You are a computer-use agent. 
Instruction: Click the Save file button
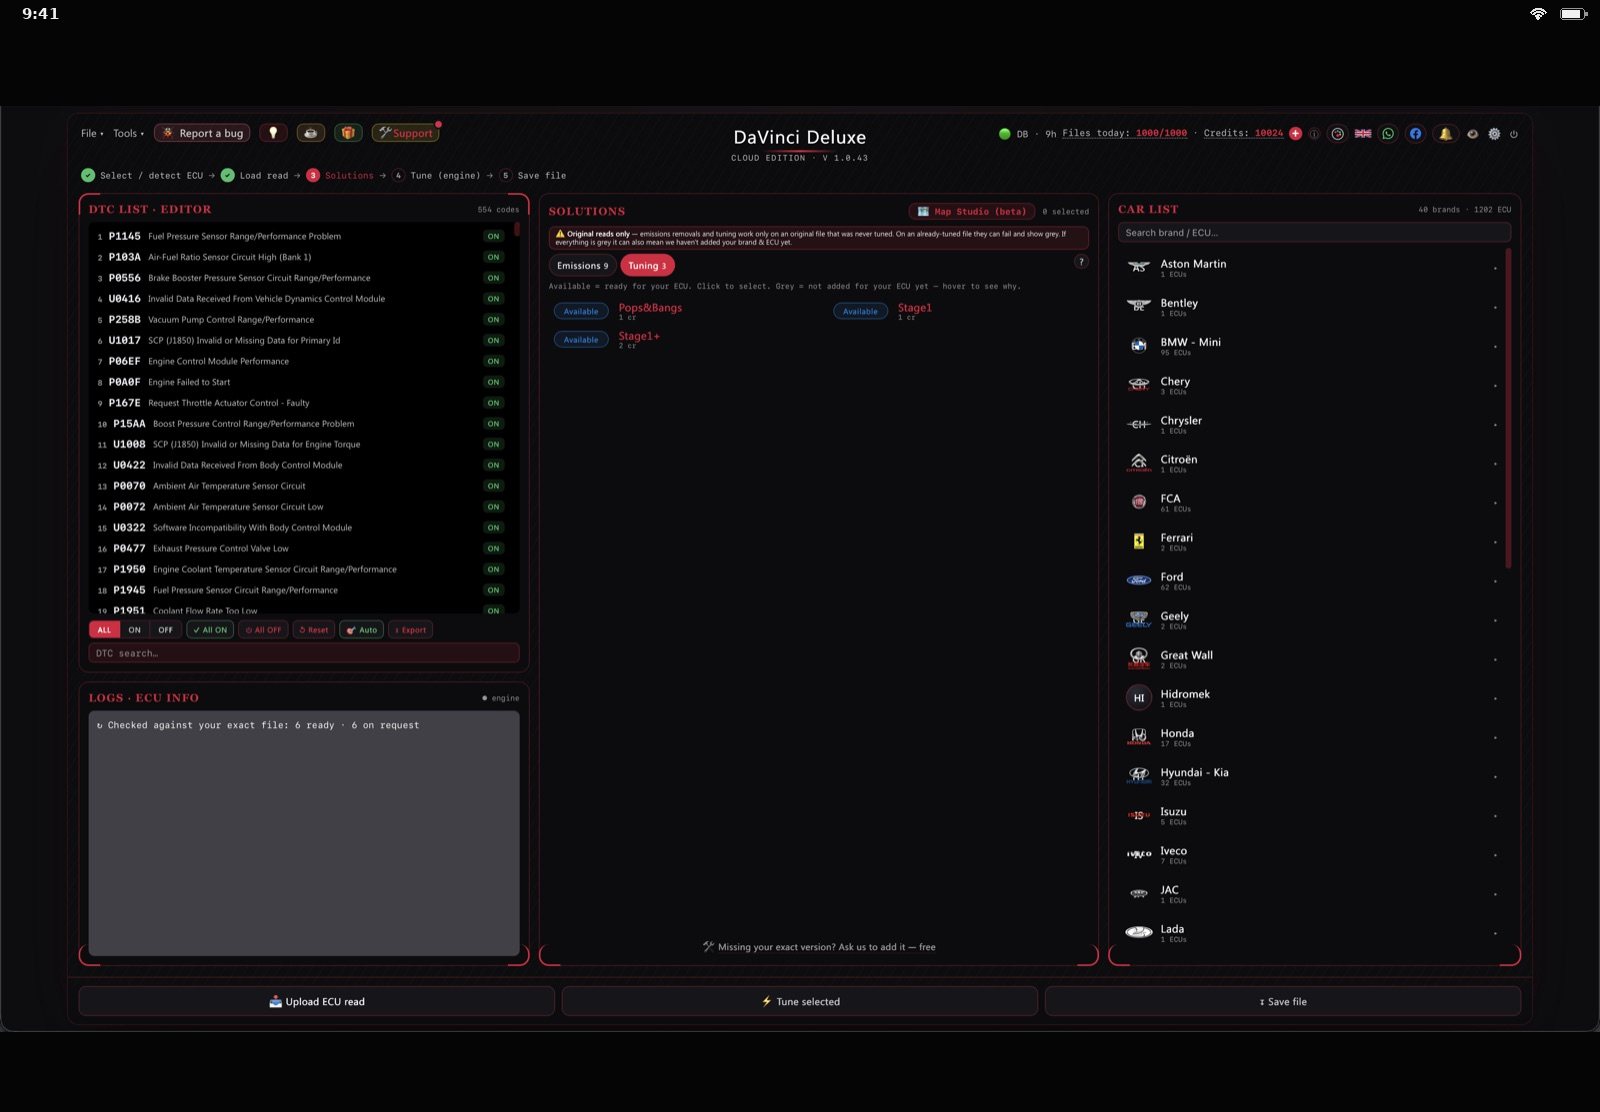click(1283, 1001)
